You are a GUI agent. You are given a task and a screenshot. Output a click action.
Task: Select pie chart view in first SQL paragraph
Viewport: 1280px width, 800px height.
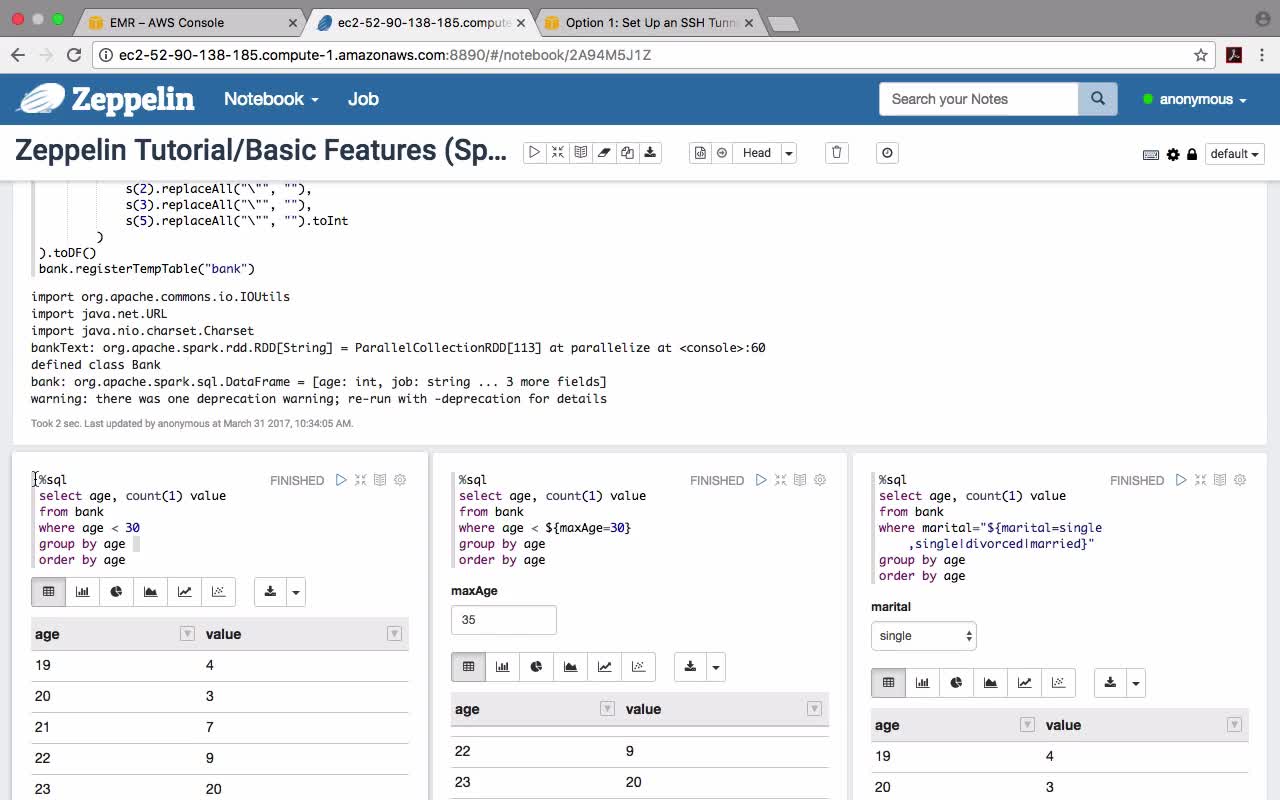116,592
